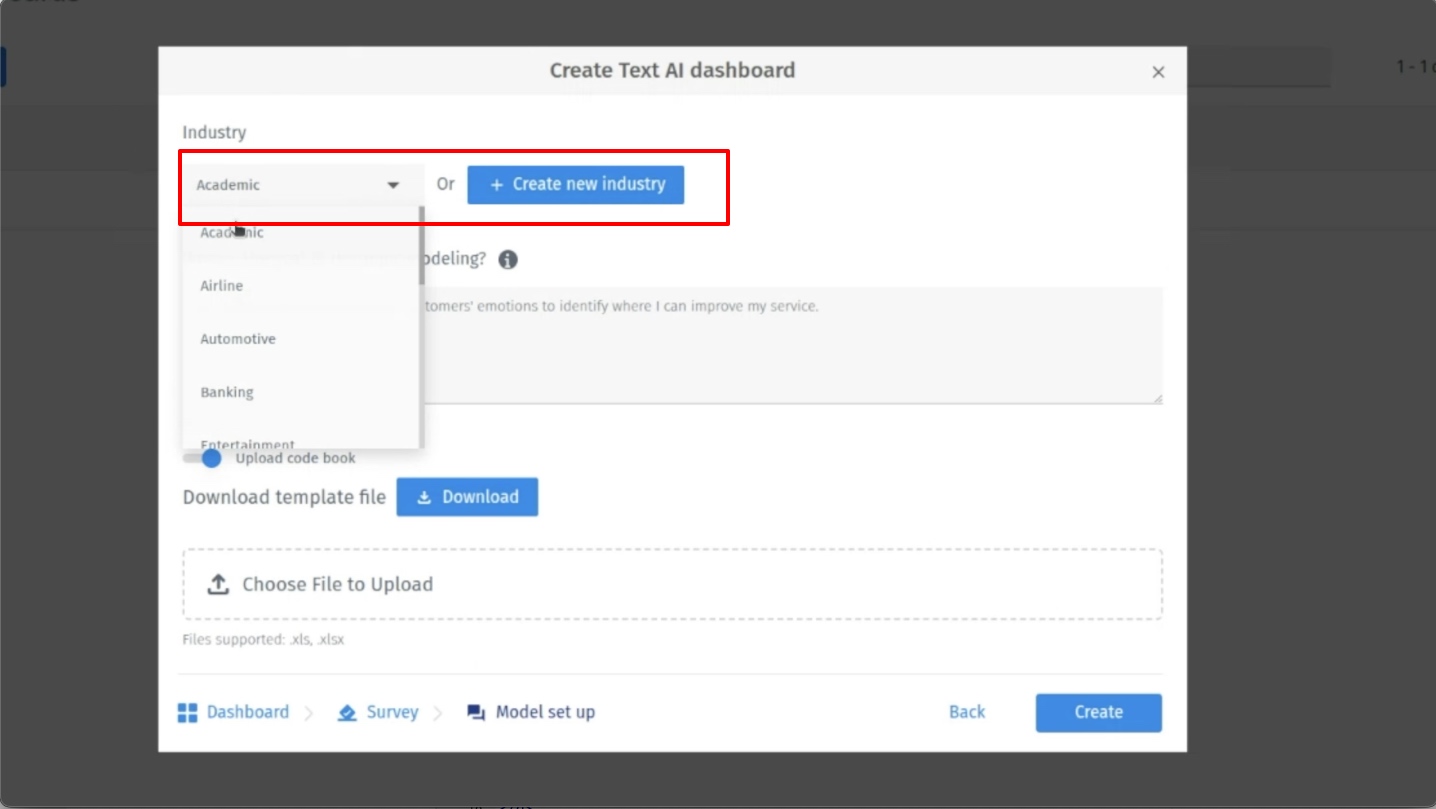
Task: Click the Model set up chat icon
Action: coord(476,712)
